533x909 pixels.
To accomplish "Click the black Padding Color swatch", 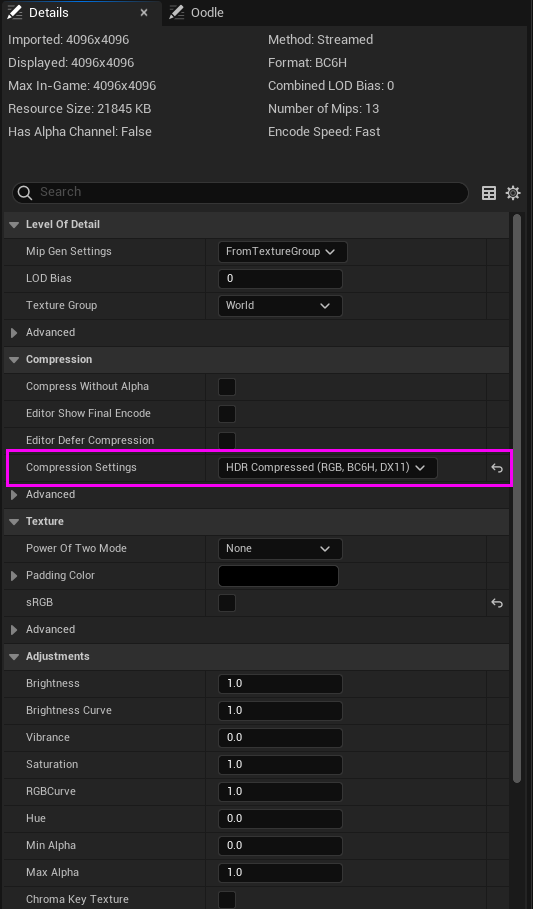I will [x=278, y=576].
